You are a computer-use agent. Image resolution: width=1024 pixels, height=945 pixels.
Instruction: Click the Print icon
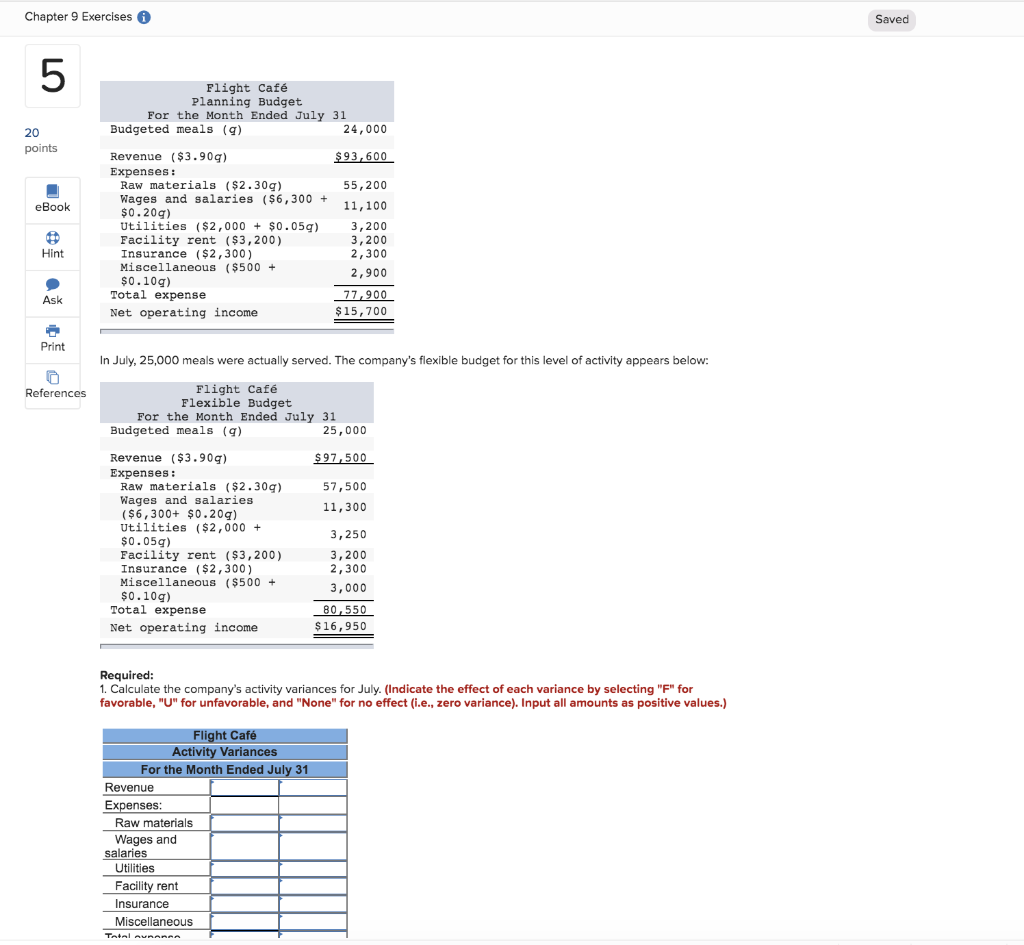click(52, 330)
